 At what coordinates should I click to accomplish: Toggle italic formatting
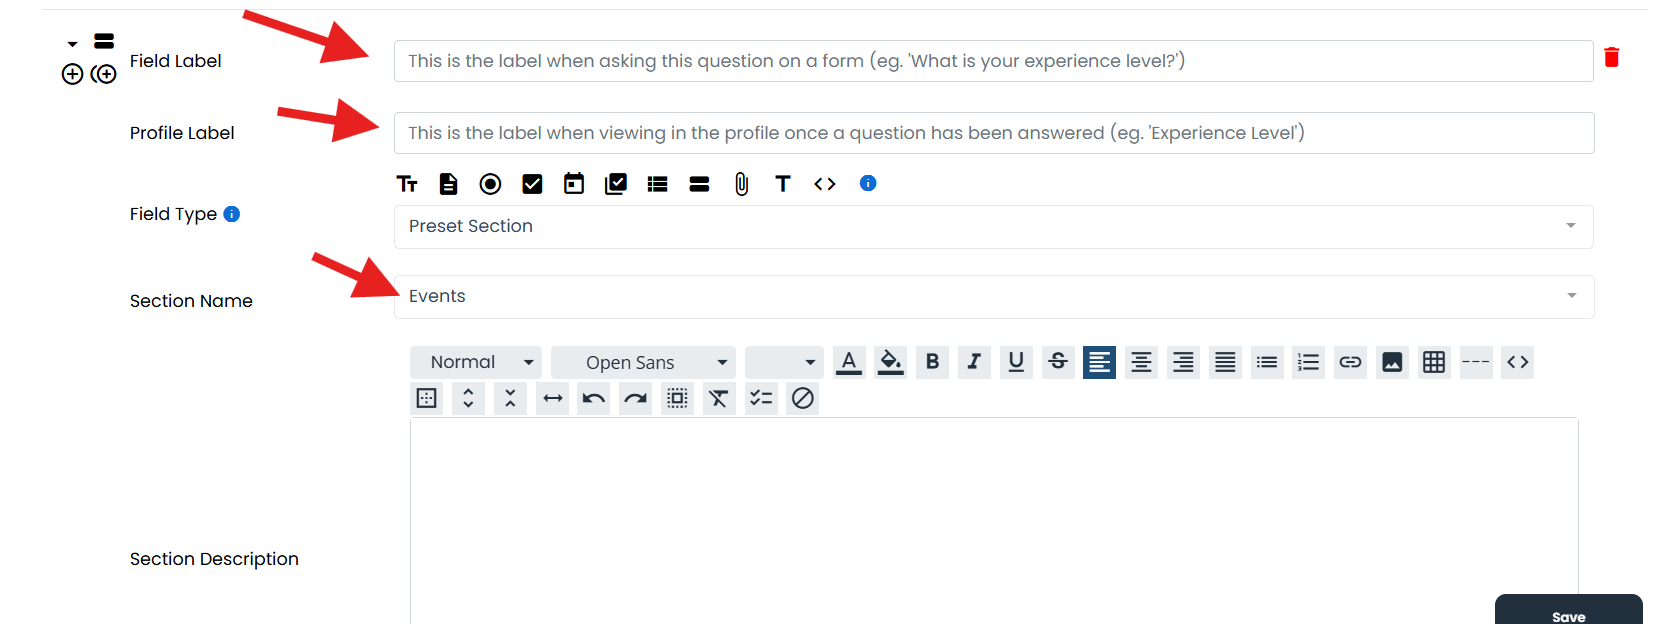[974, 362]
